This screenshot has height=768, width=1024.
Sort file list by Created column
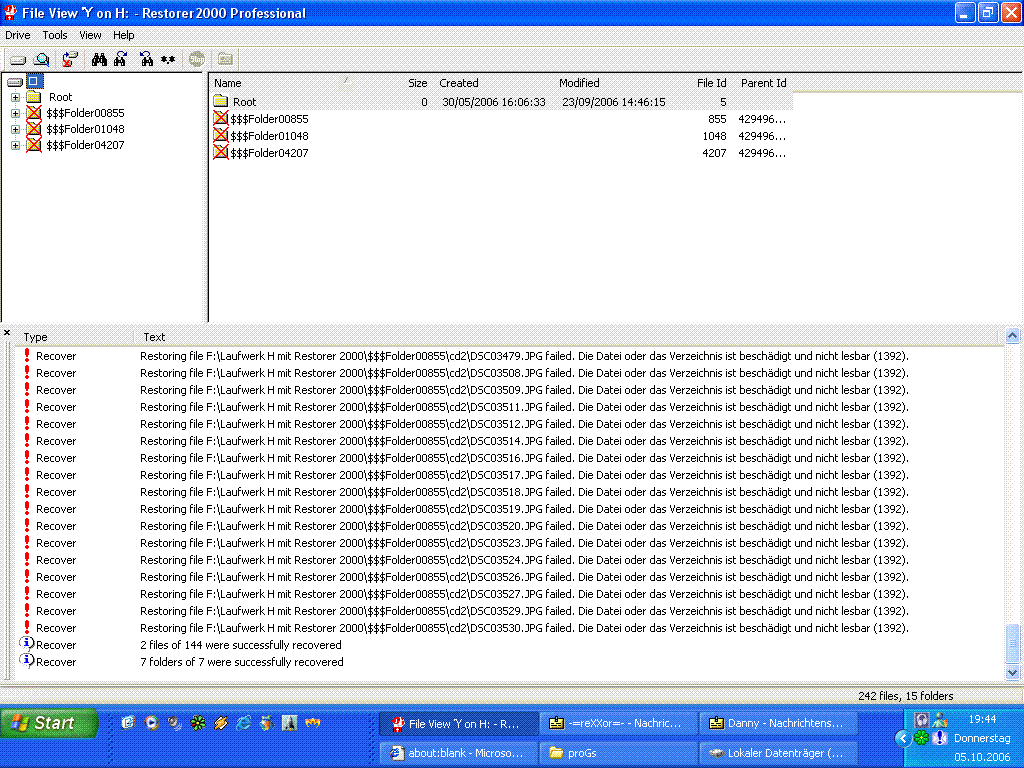[458, 83]
